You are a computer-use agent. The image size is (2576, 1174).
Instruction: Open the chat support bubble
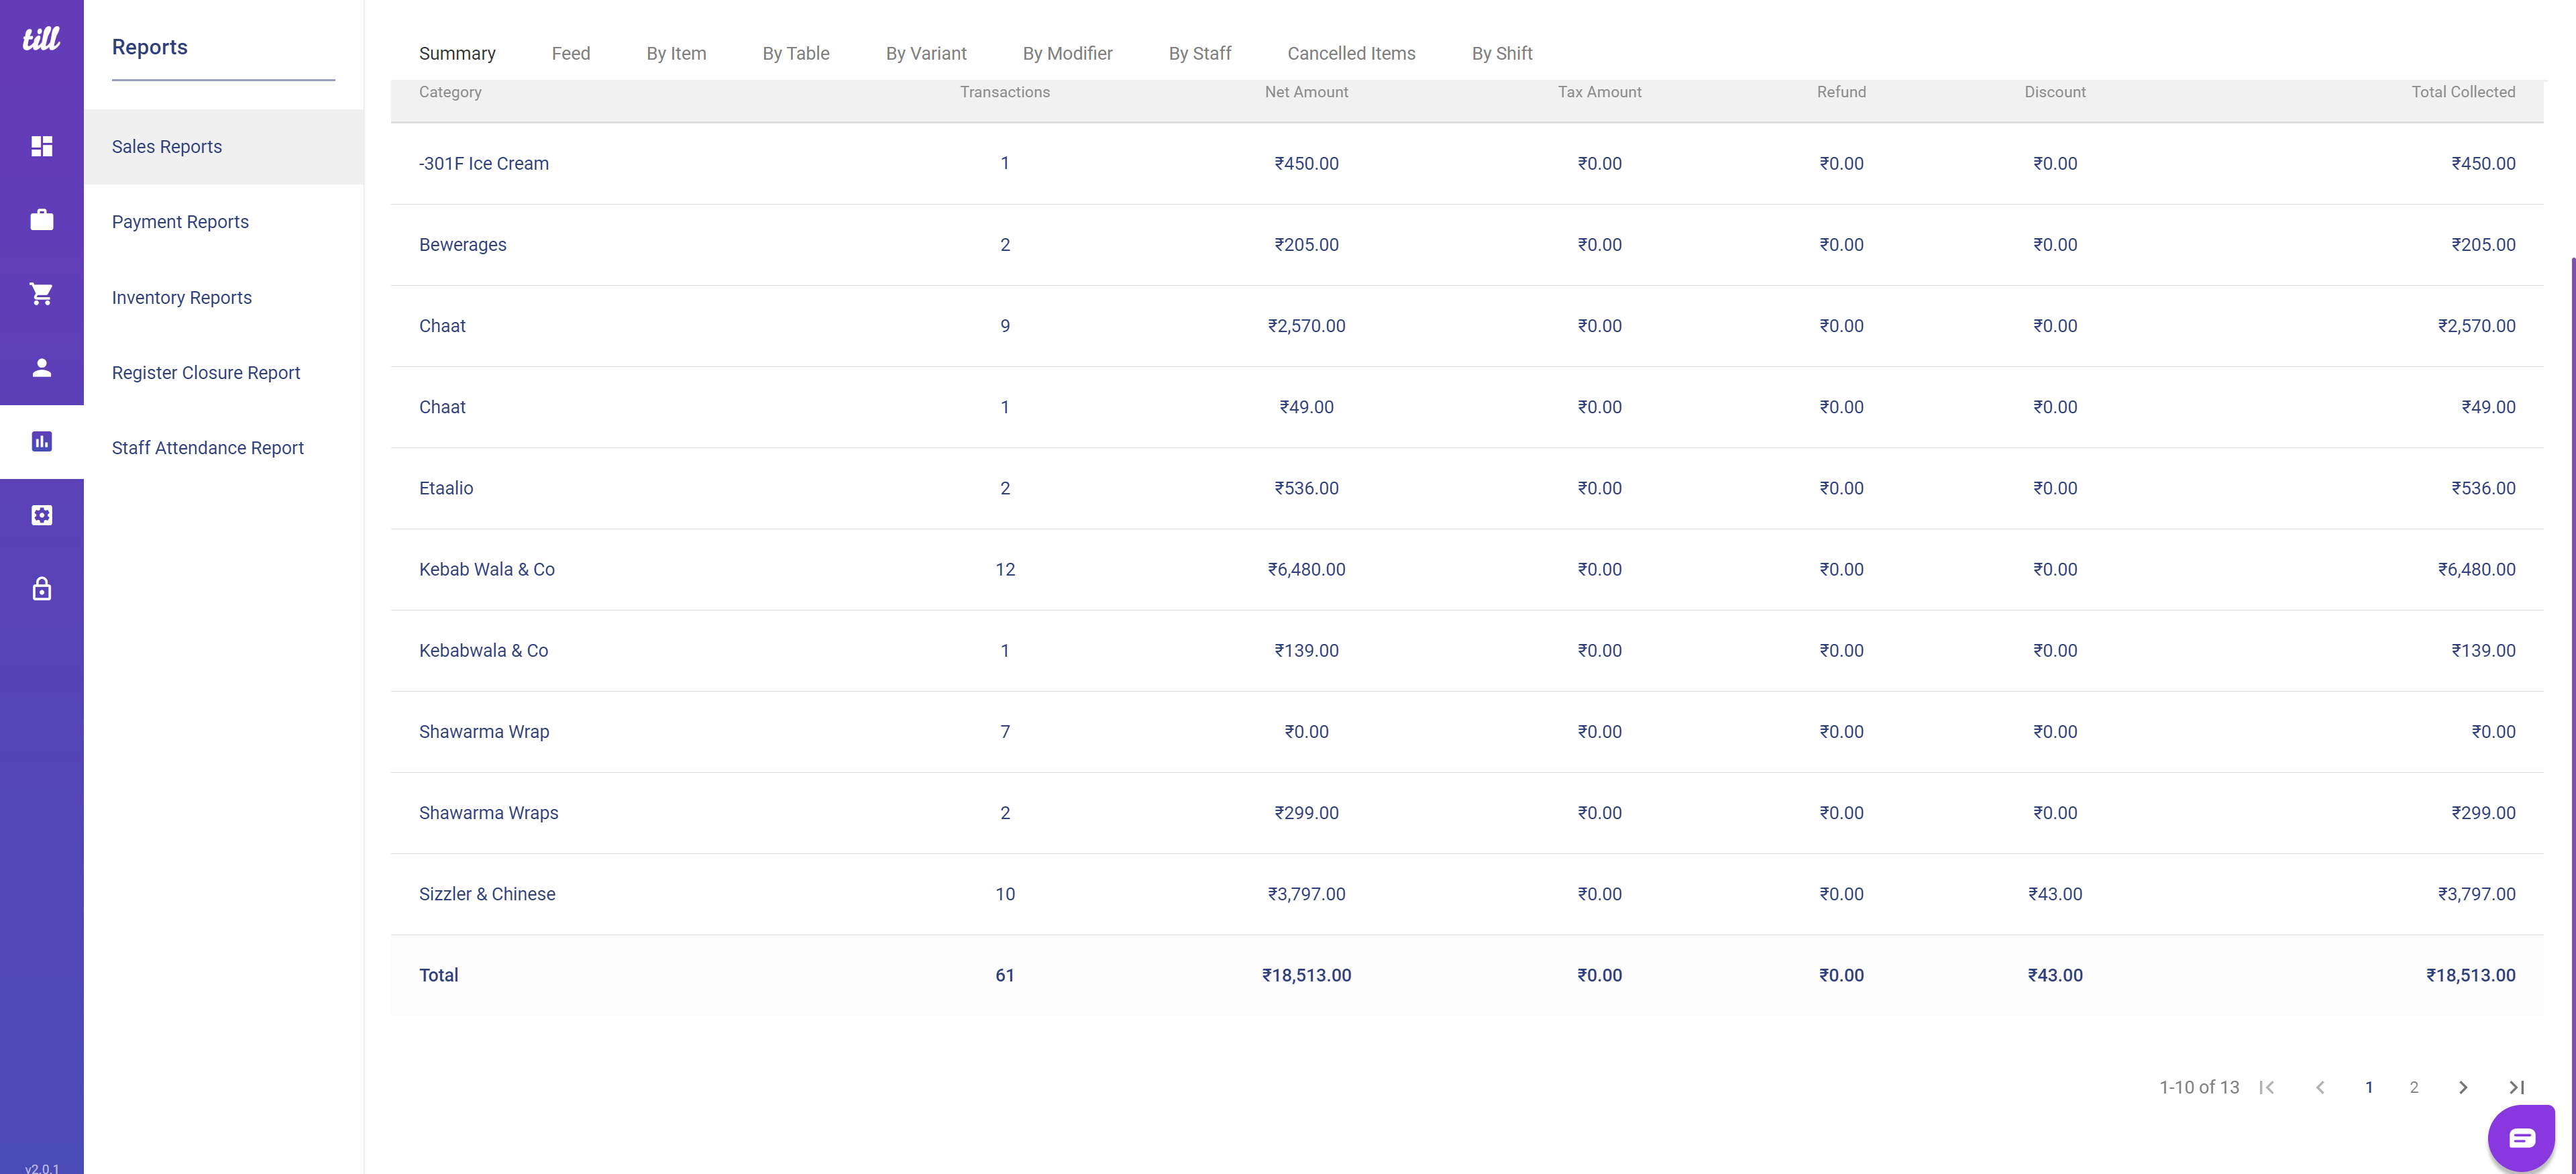click(2521, 1138)
